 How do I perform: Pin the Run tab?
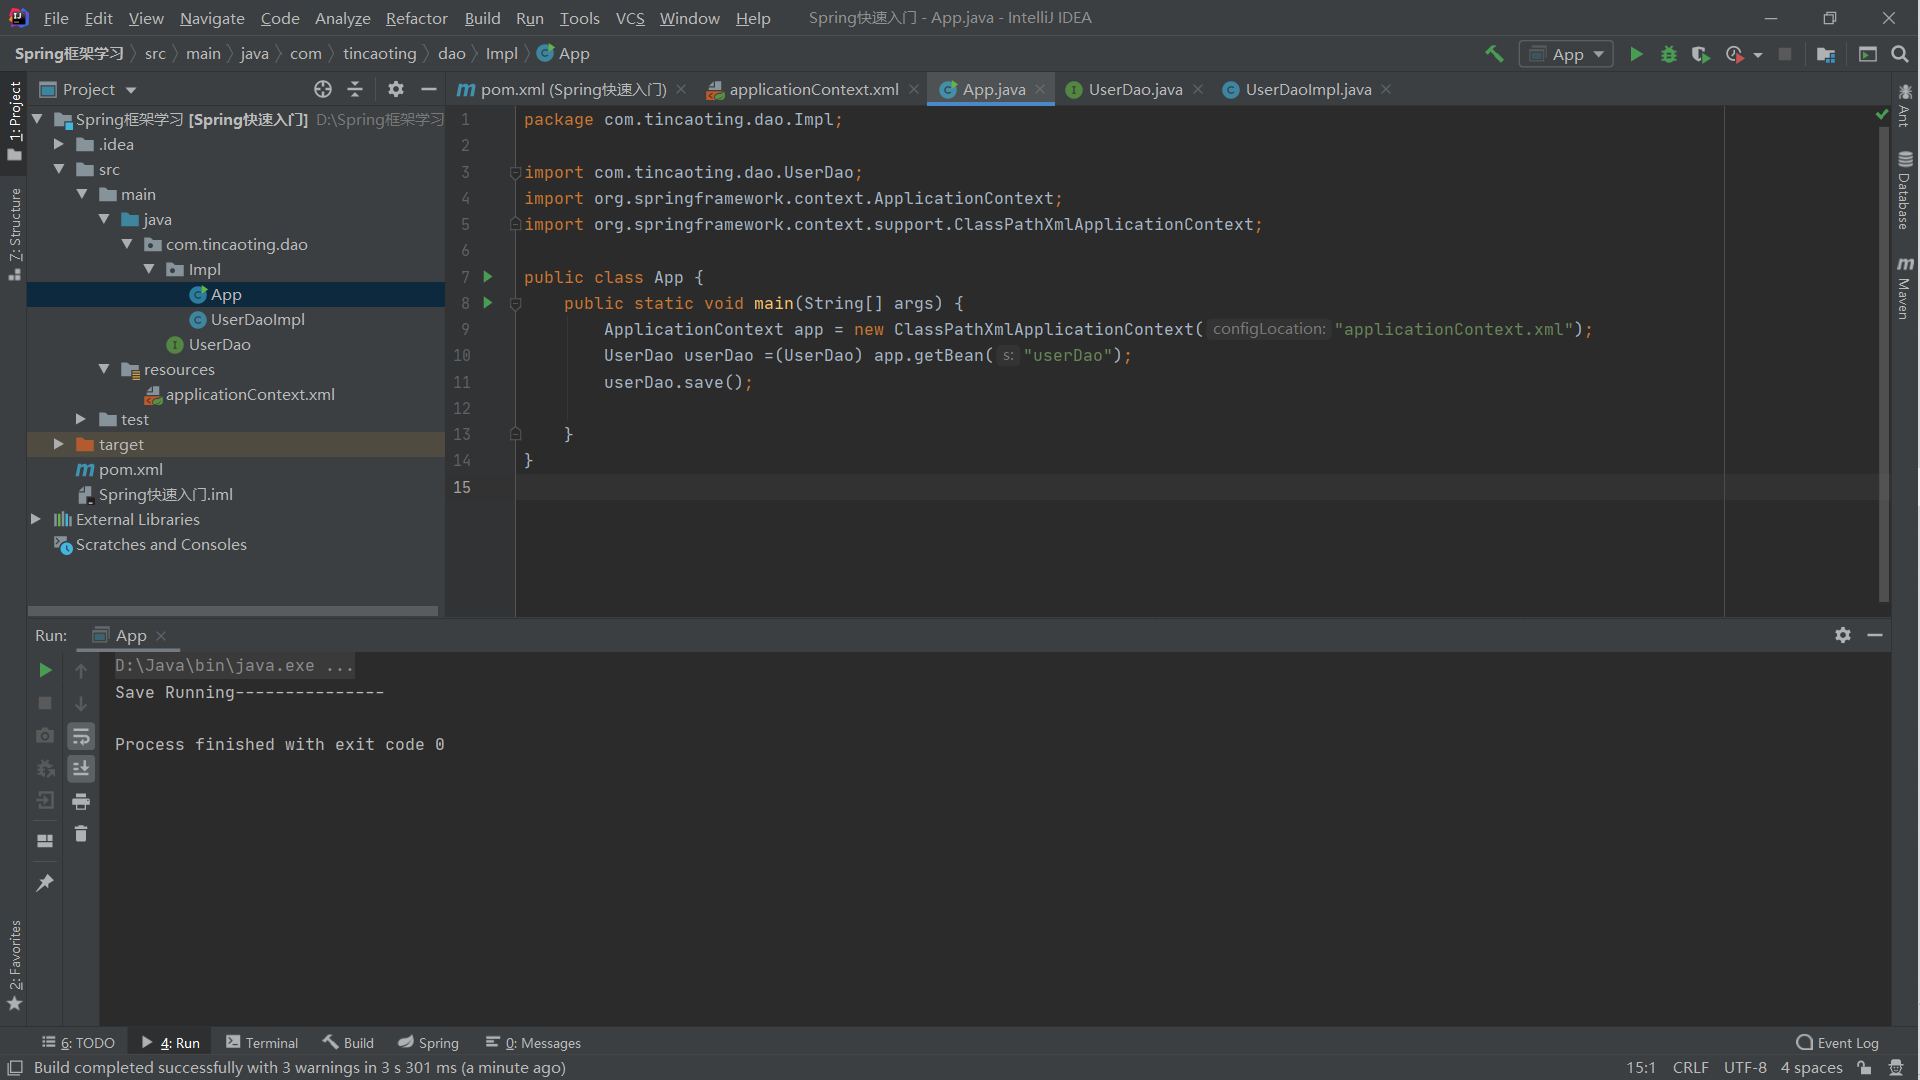[x=45, y=882]
